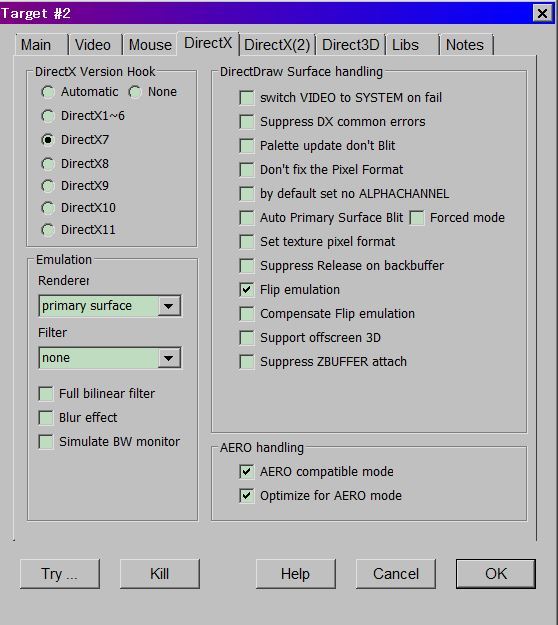Open the Libs tab
Image resolution: width=558 pixels, height=625 pixels.
412,44
